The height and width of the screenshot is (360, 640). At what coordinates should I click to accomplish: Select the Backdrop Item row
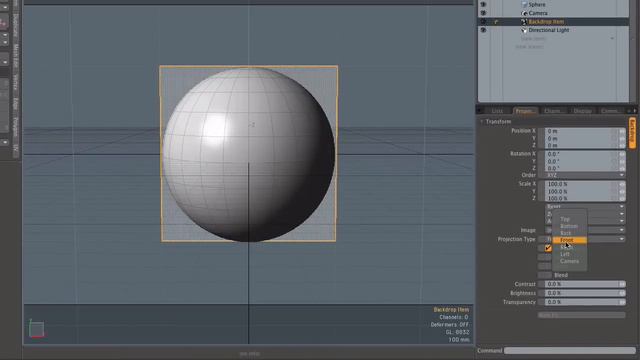point(553,22)
